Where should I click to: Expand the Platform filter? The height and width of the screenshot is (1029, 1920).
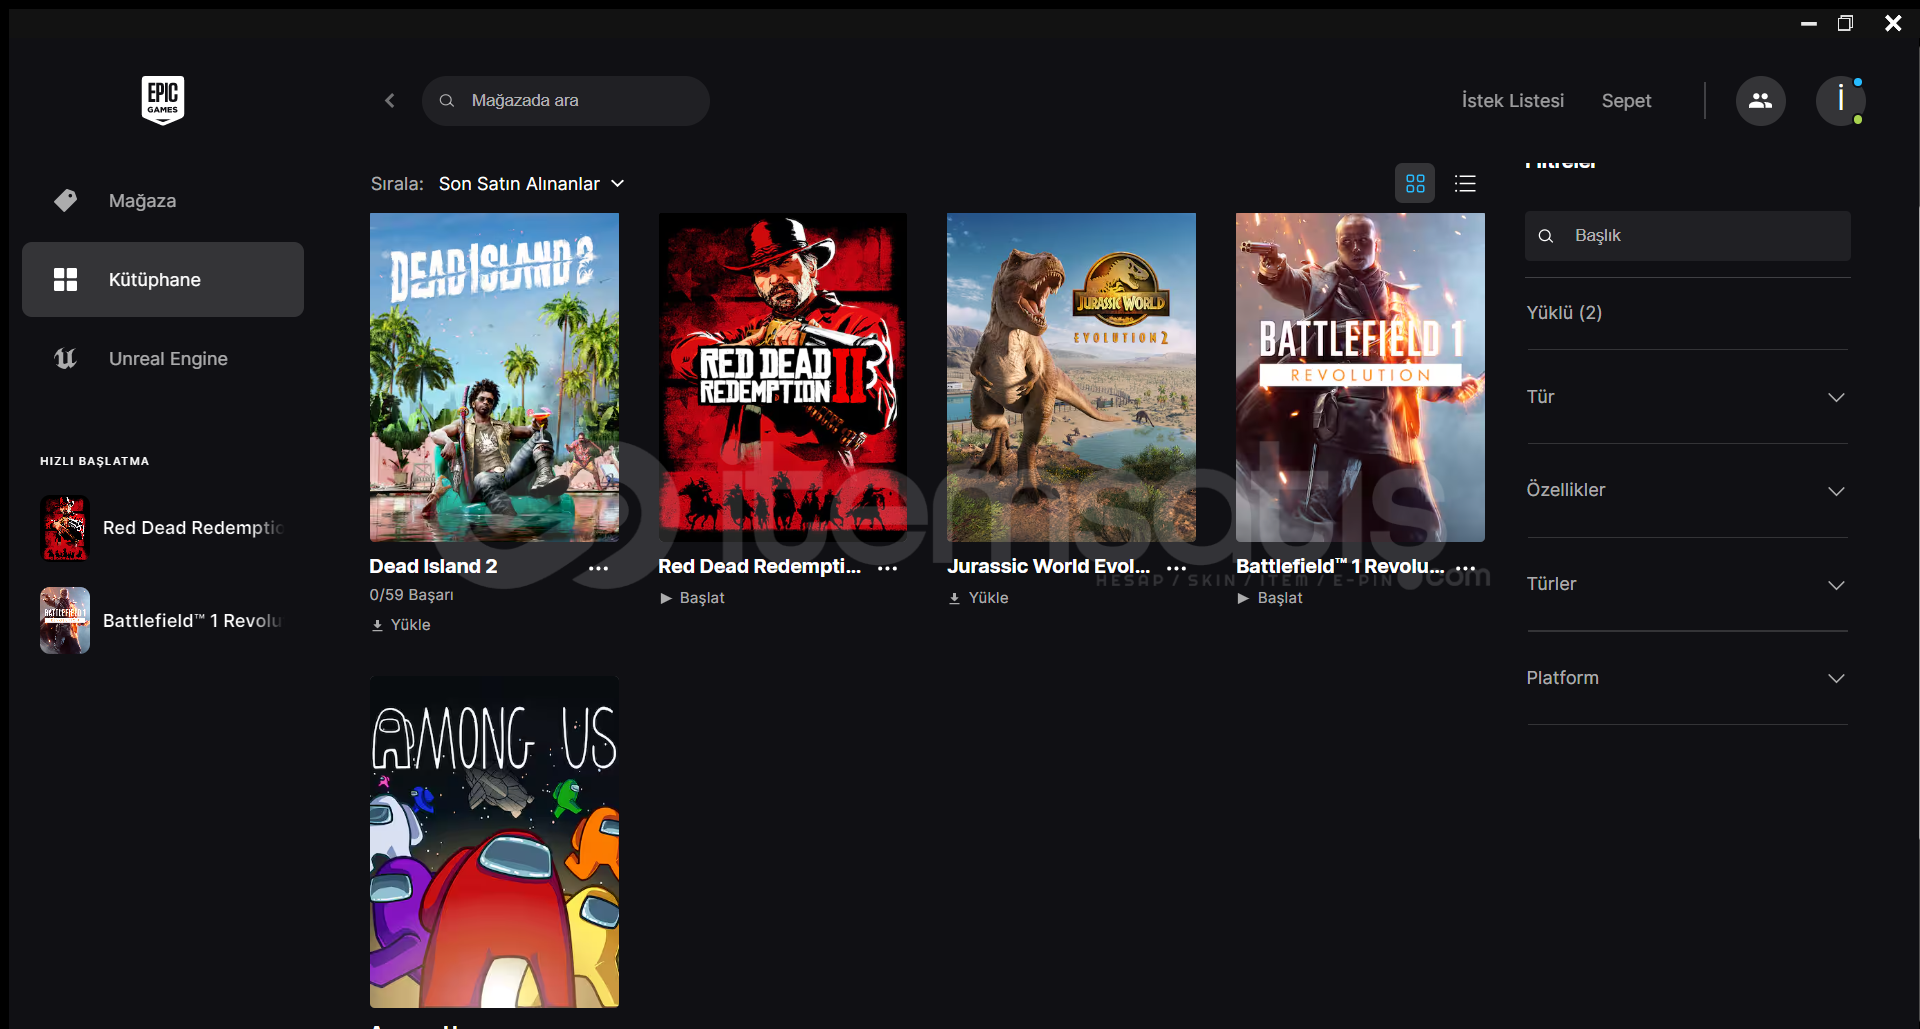[1686, 678]
